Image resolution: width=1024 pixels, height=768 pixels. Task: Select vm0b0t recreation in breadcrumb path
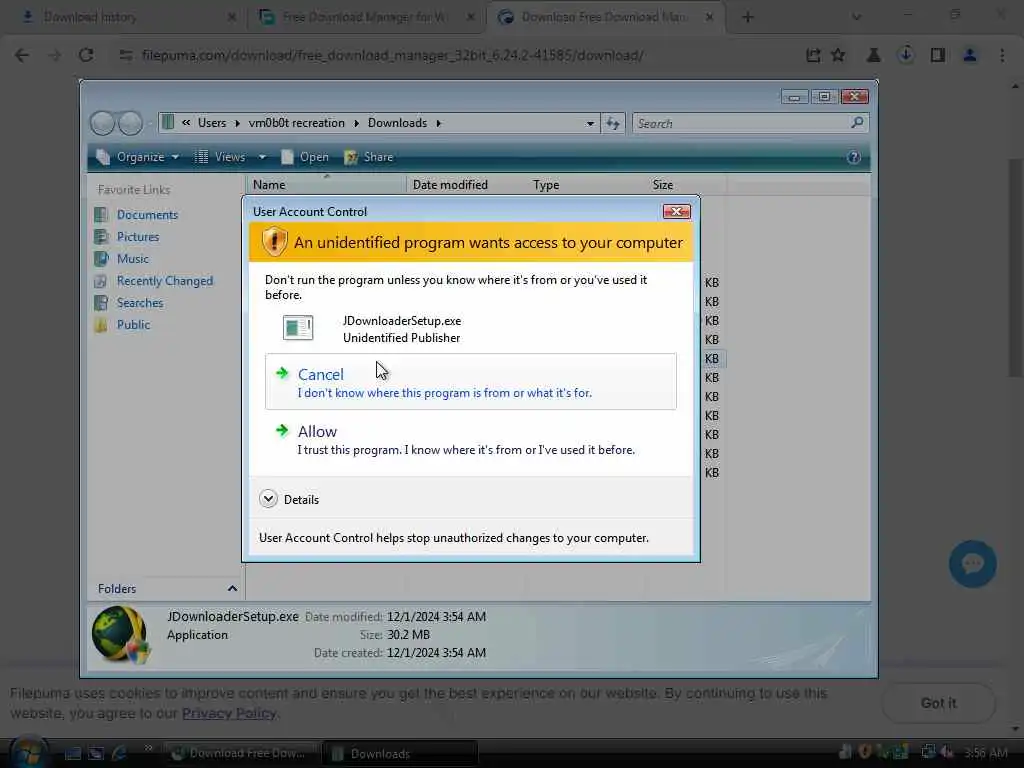296,123
